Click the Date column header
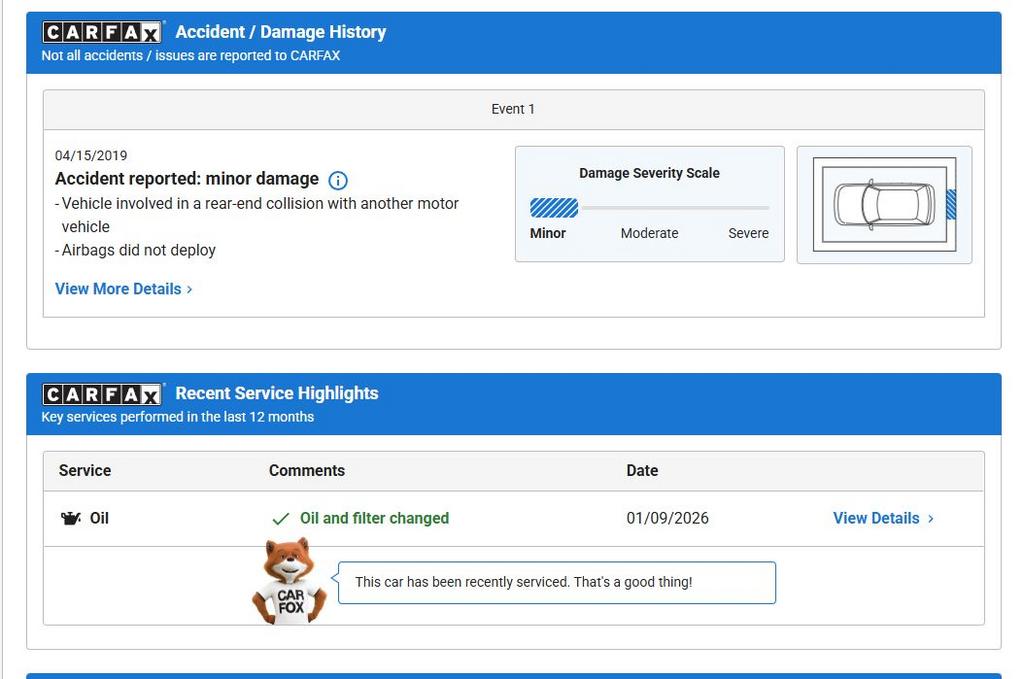Image resolution: width=1024 pixels, height=679 pixels. pyautogui.click(x=642, y=471)
